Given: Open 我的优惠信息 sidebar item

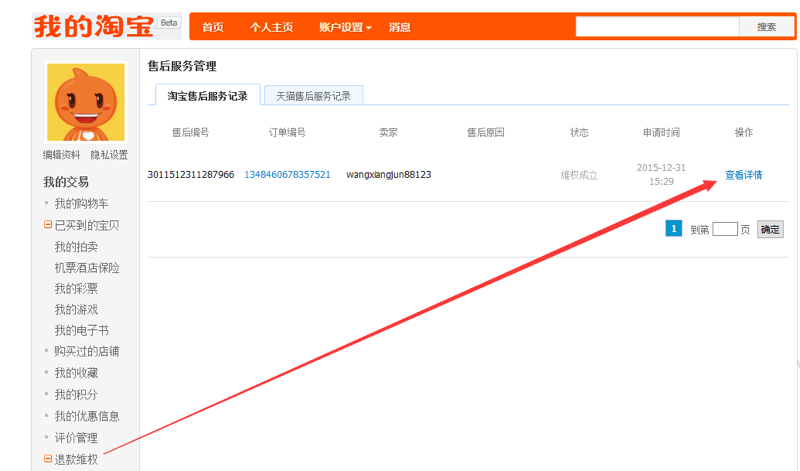Looking at the screenshot, I should tap(87, 416).
